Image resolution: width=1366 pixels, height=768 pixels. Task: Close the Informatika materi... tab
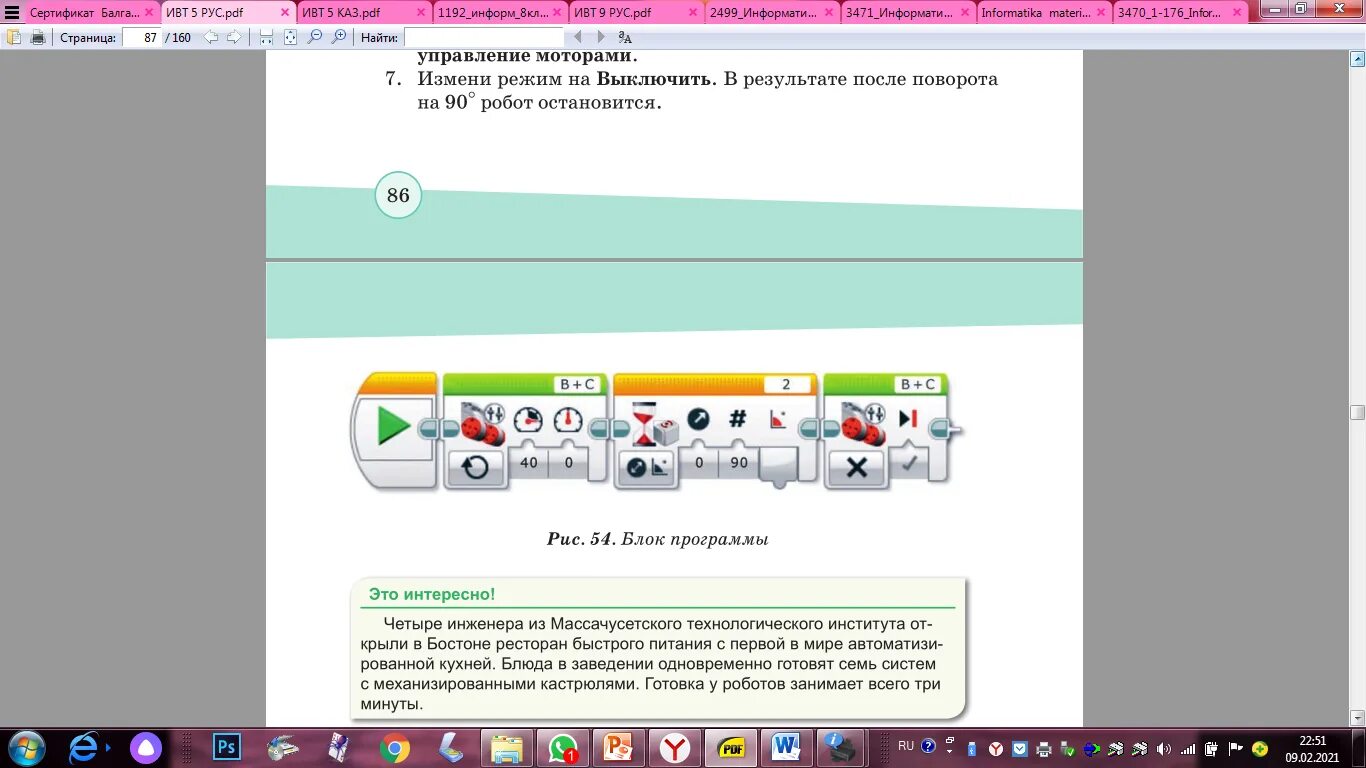1101,13
